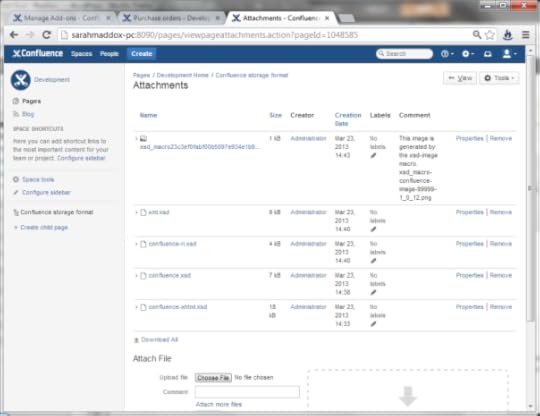
Task: Open a new browser tab
Action: [346, 18]
